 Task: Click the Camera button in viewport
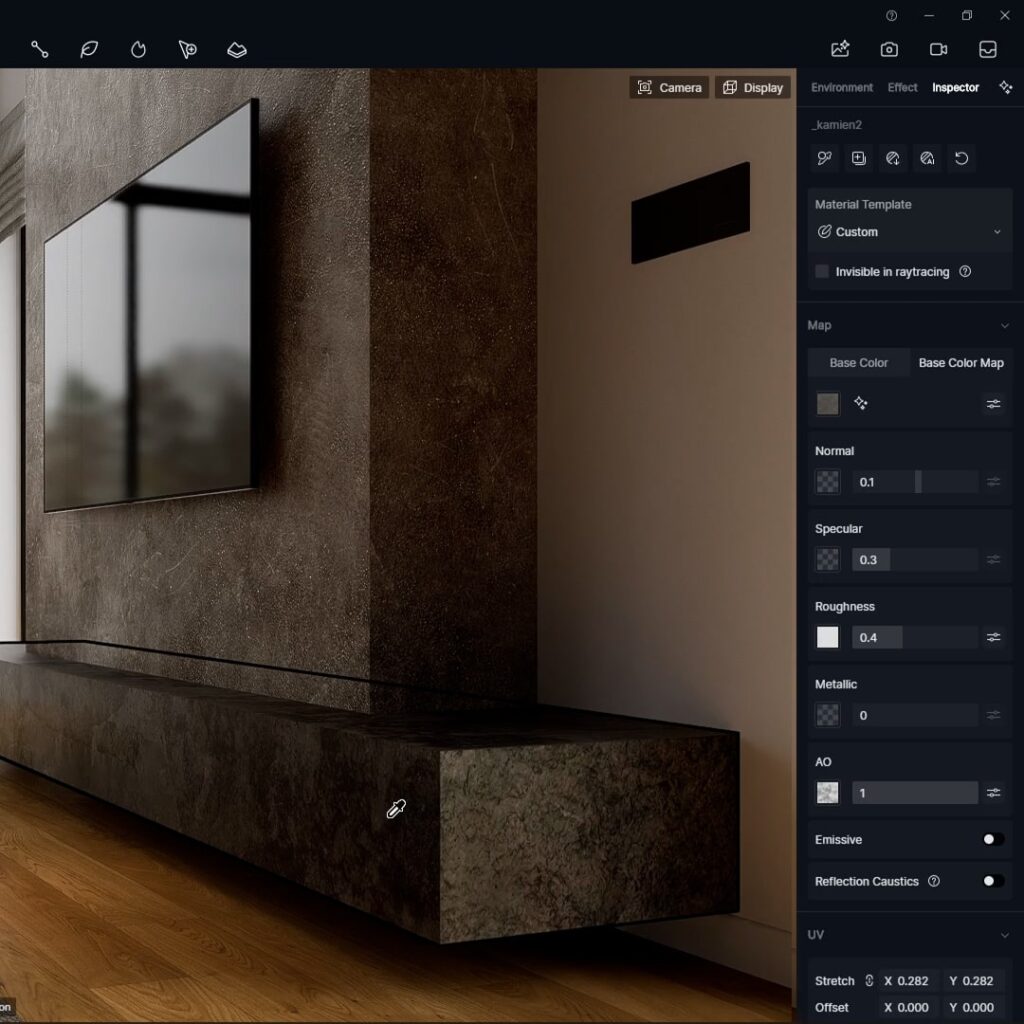click(669, 88)
